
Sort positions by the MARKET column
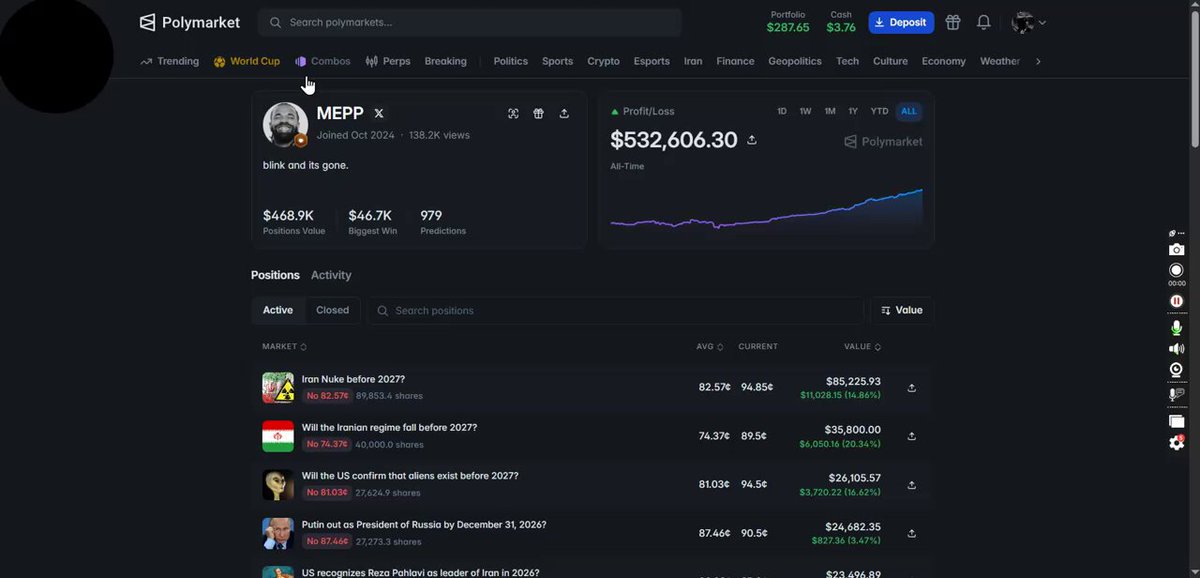point(284,347)
